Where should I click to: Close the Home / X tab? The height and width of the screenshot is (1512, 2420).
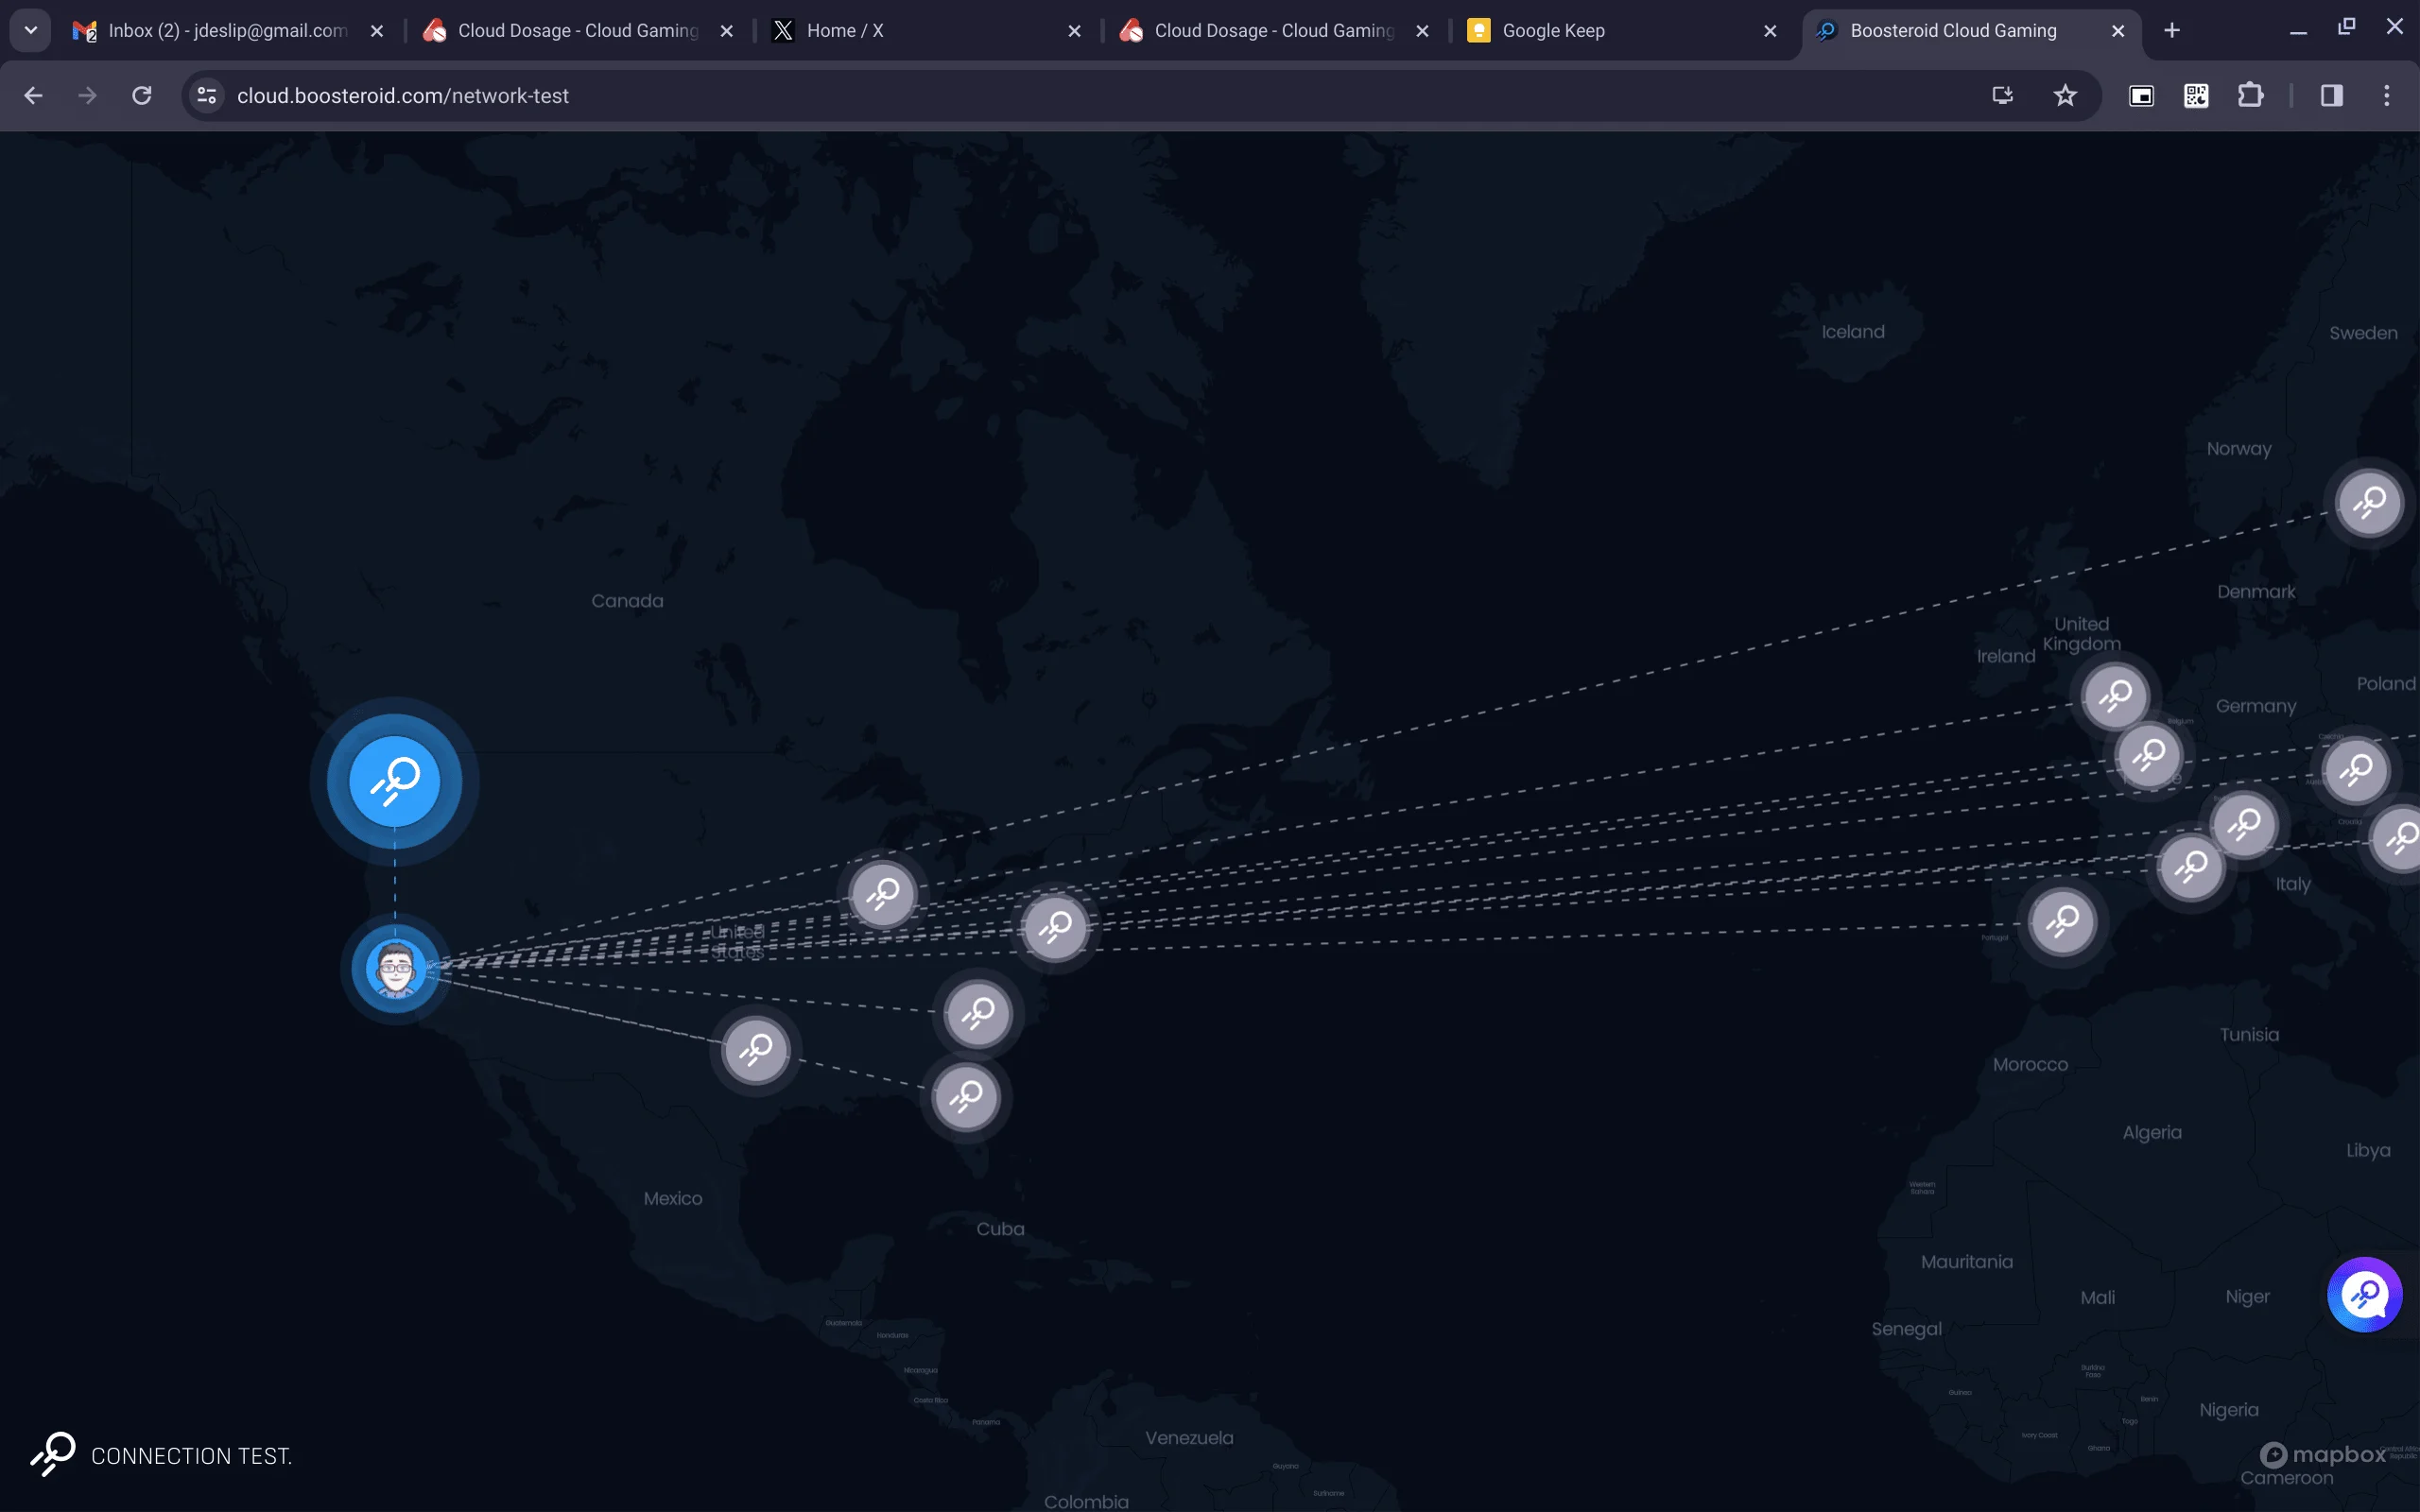1074,31
